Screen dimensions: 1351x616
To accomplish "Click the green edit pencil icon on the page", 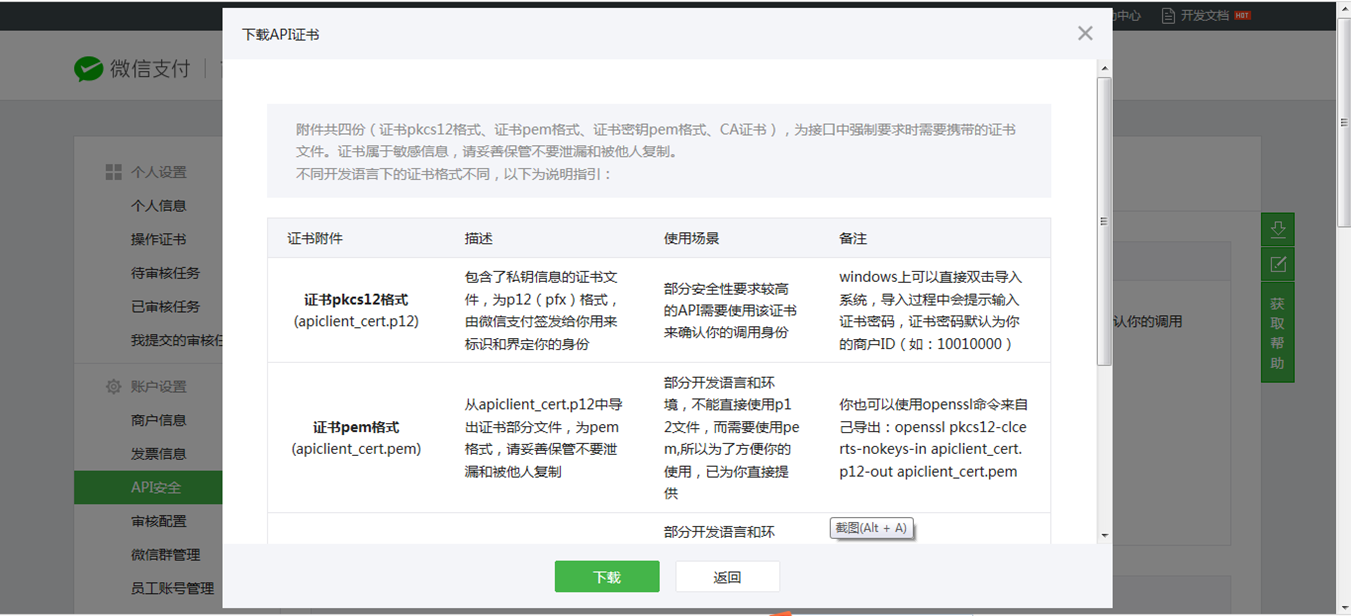I will 1277,265.
